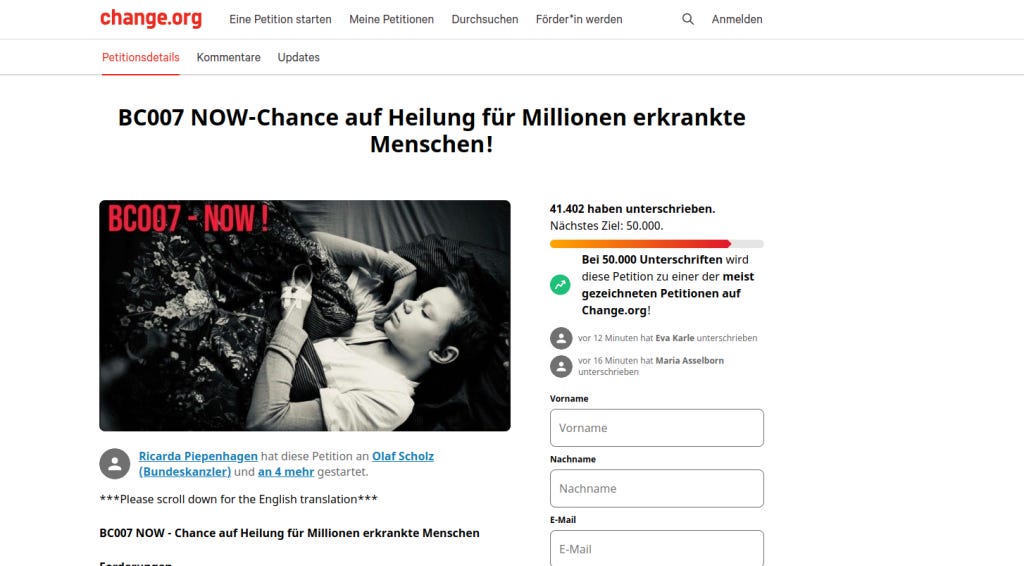Click Förder*in werden in navigation

pos(579,20)
